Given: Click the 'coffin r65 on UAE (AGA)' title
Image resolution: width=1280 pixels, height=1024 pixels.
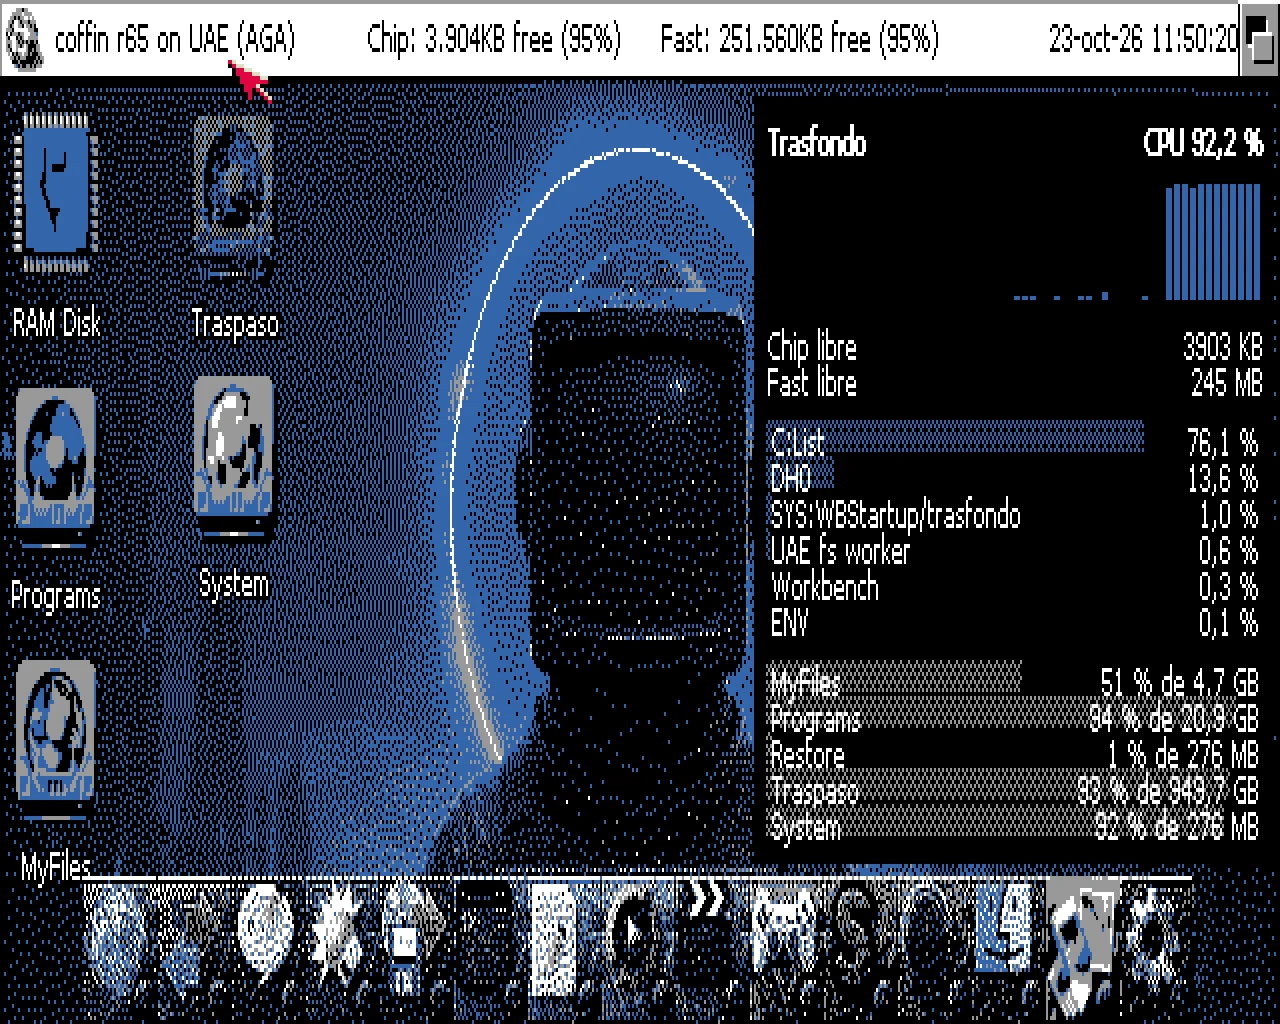Looking at the screenshot, I should [x=175, y=39].
